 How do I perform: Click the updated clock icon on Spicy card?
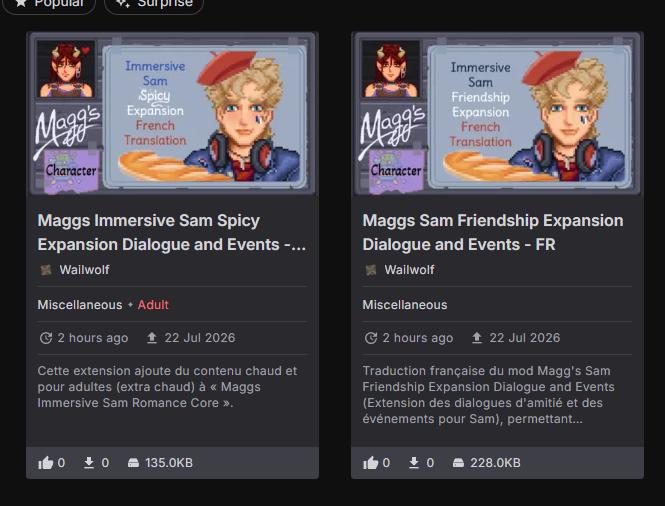tap(46, 338)
